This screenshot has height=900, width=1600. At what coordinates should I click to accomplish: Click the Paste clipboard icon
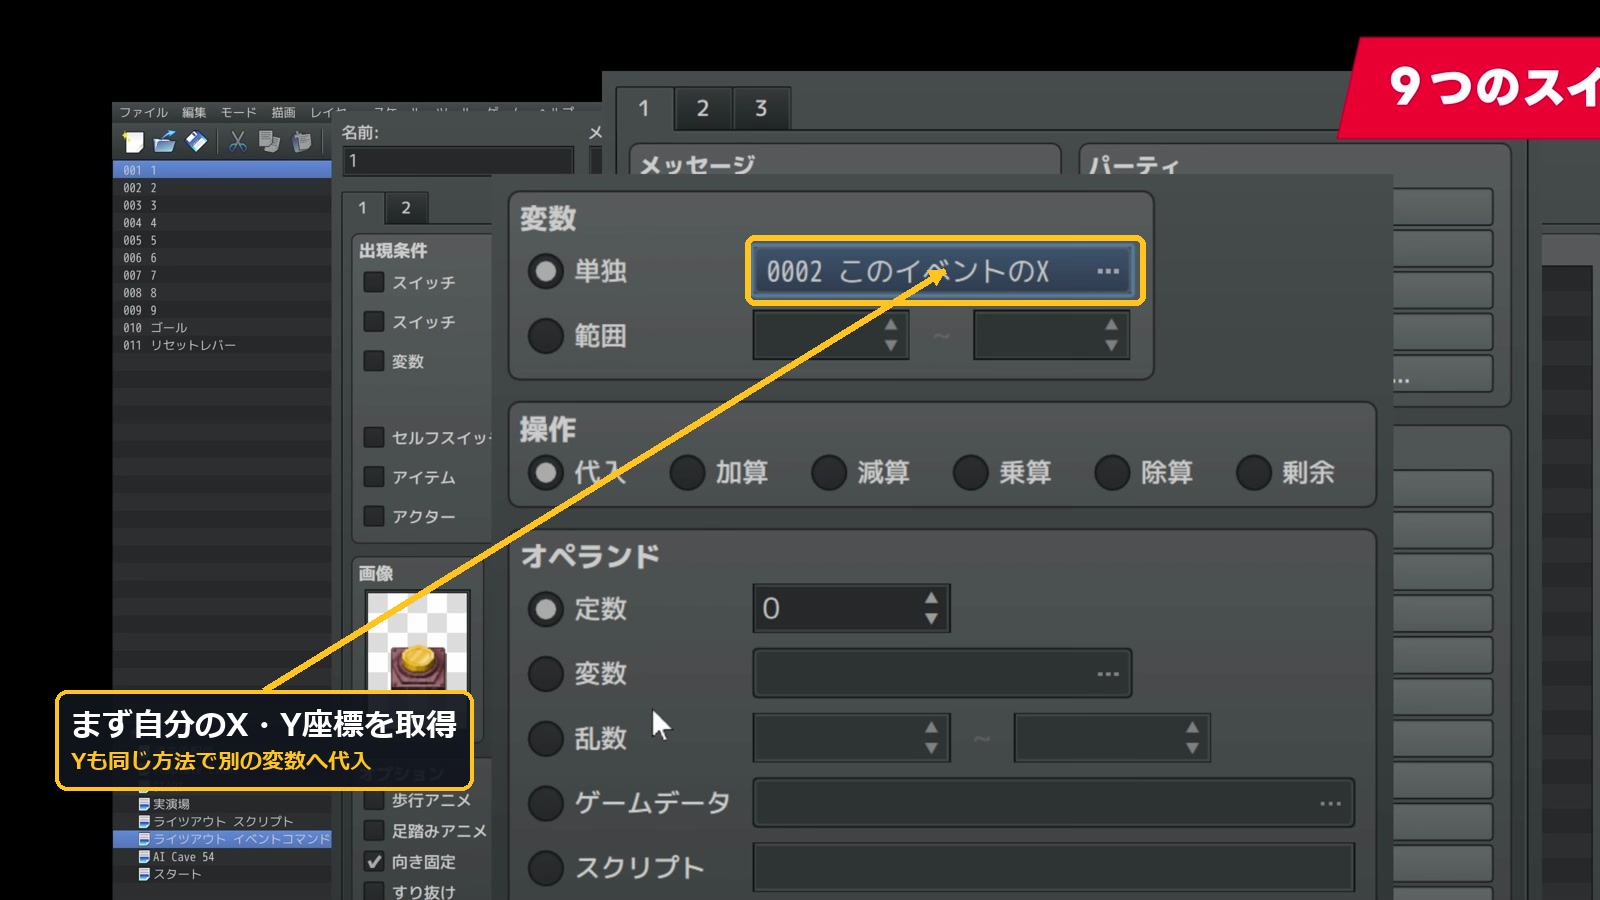click(301, 142)
